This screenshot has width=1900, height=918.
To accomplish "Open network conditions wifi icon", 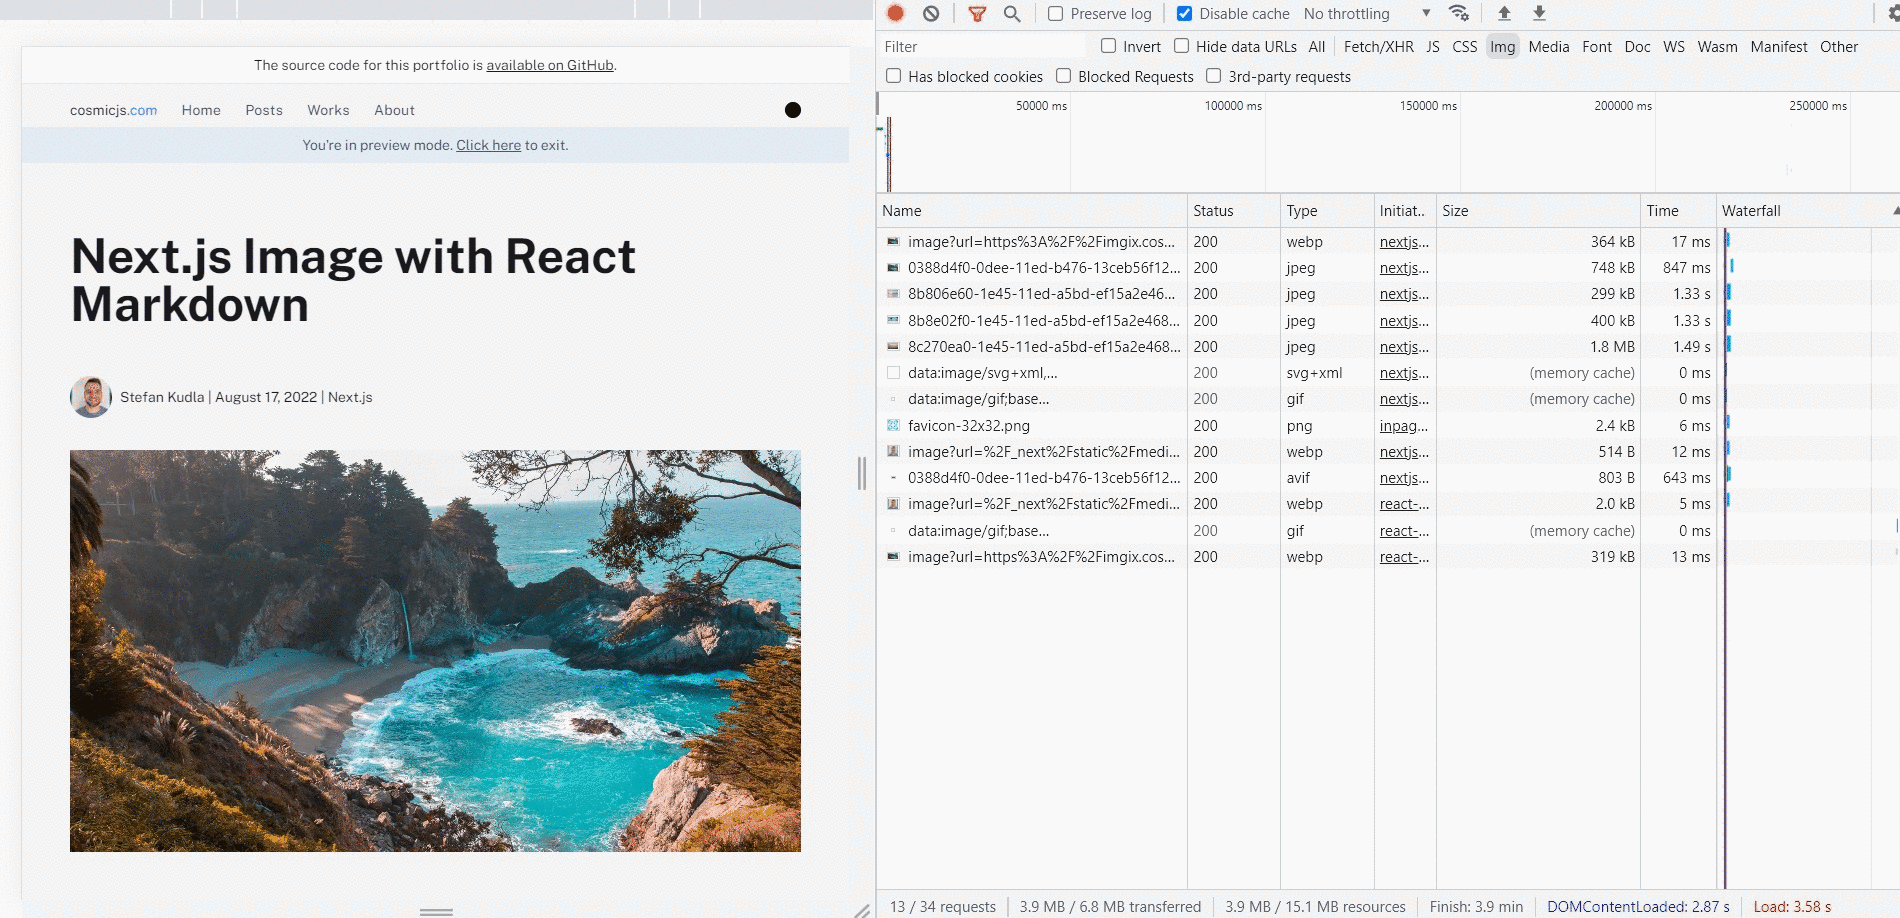I will click(x=1459, y=13).
